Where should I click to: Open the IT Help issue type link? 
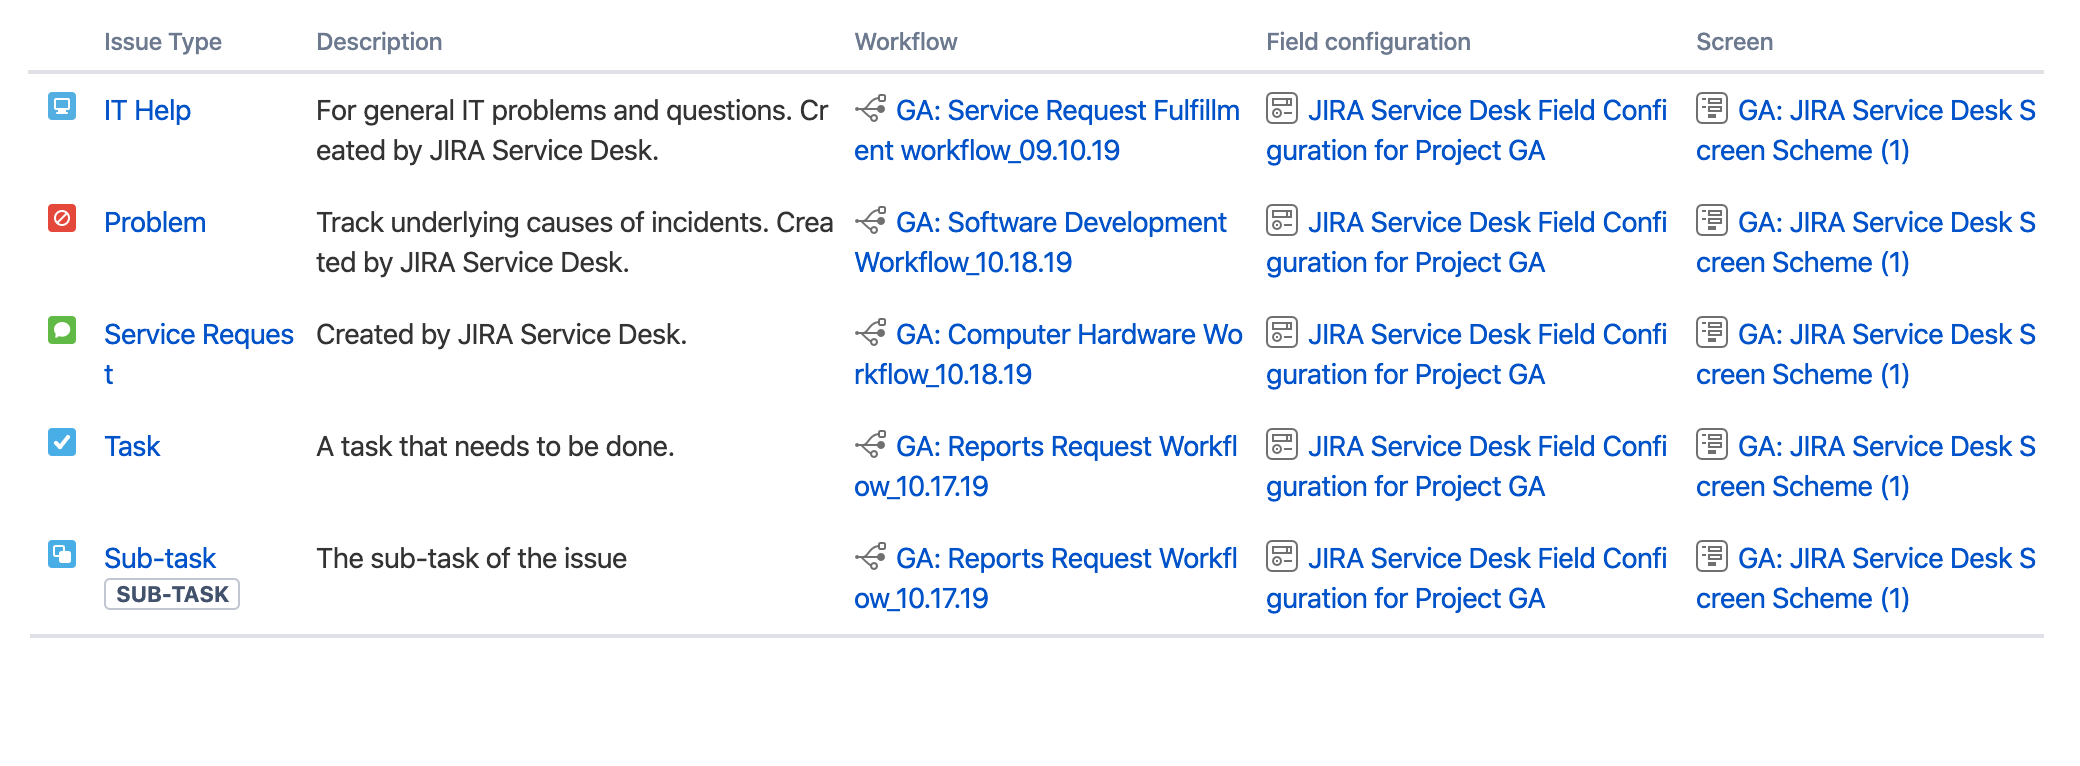(x=147, y=111)
